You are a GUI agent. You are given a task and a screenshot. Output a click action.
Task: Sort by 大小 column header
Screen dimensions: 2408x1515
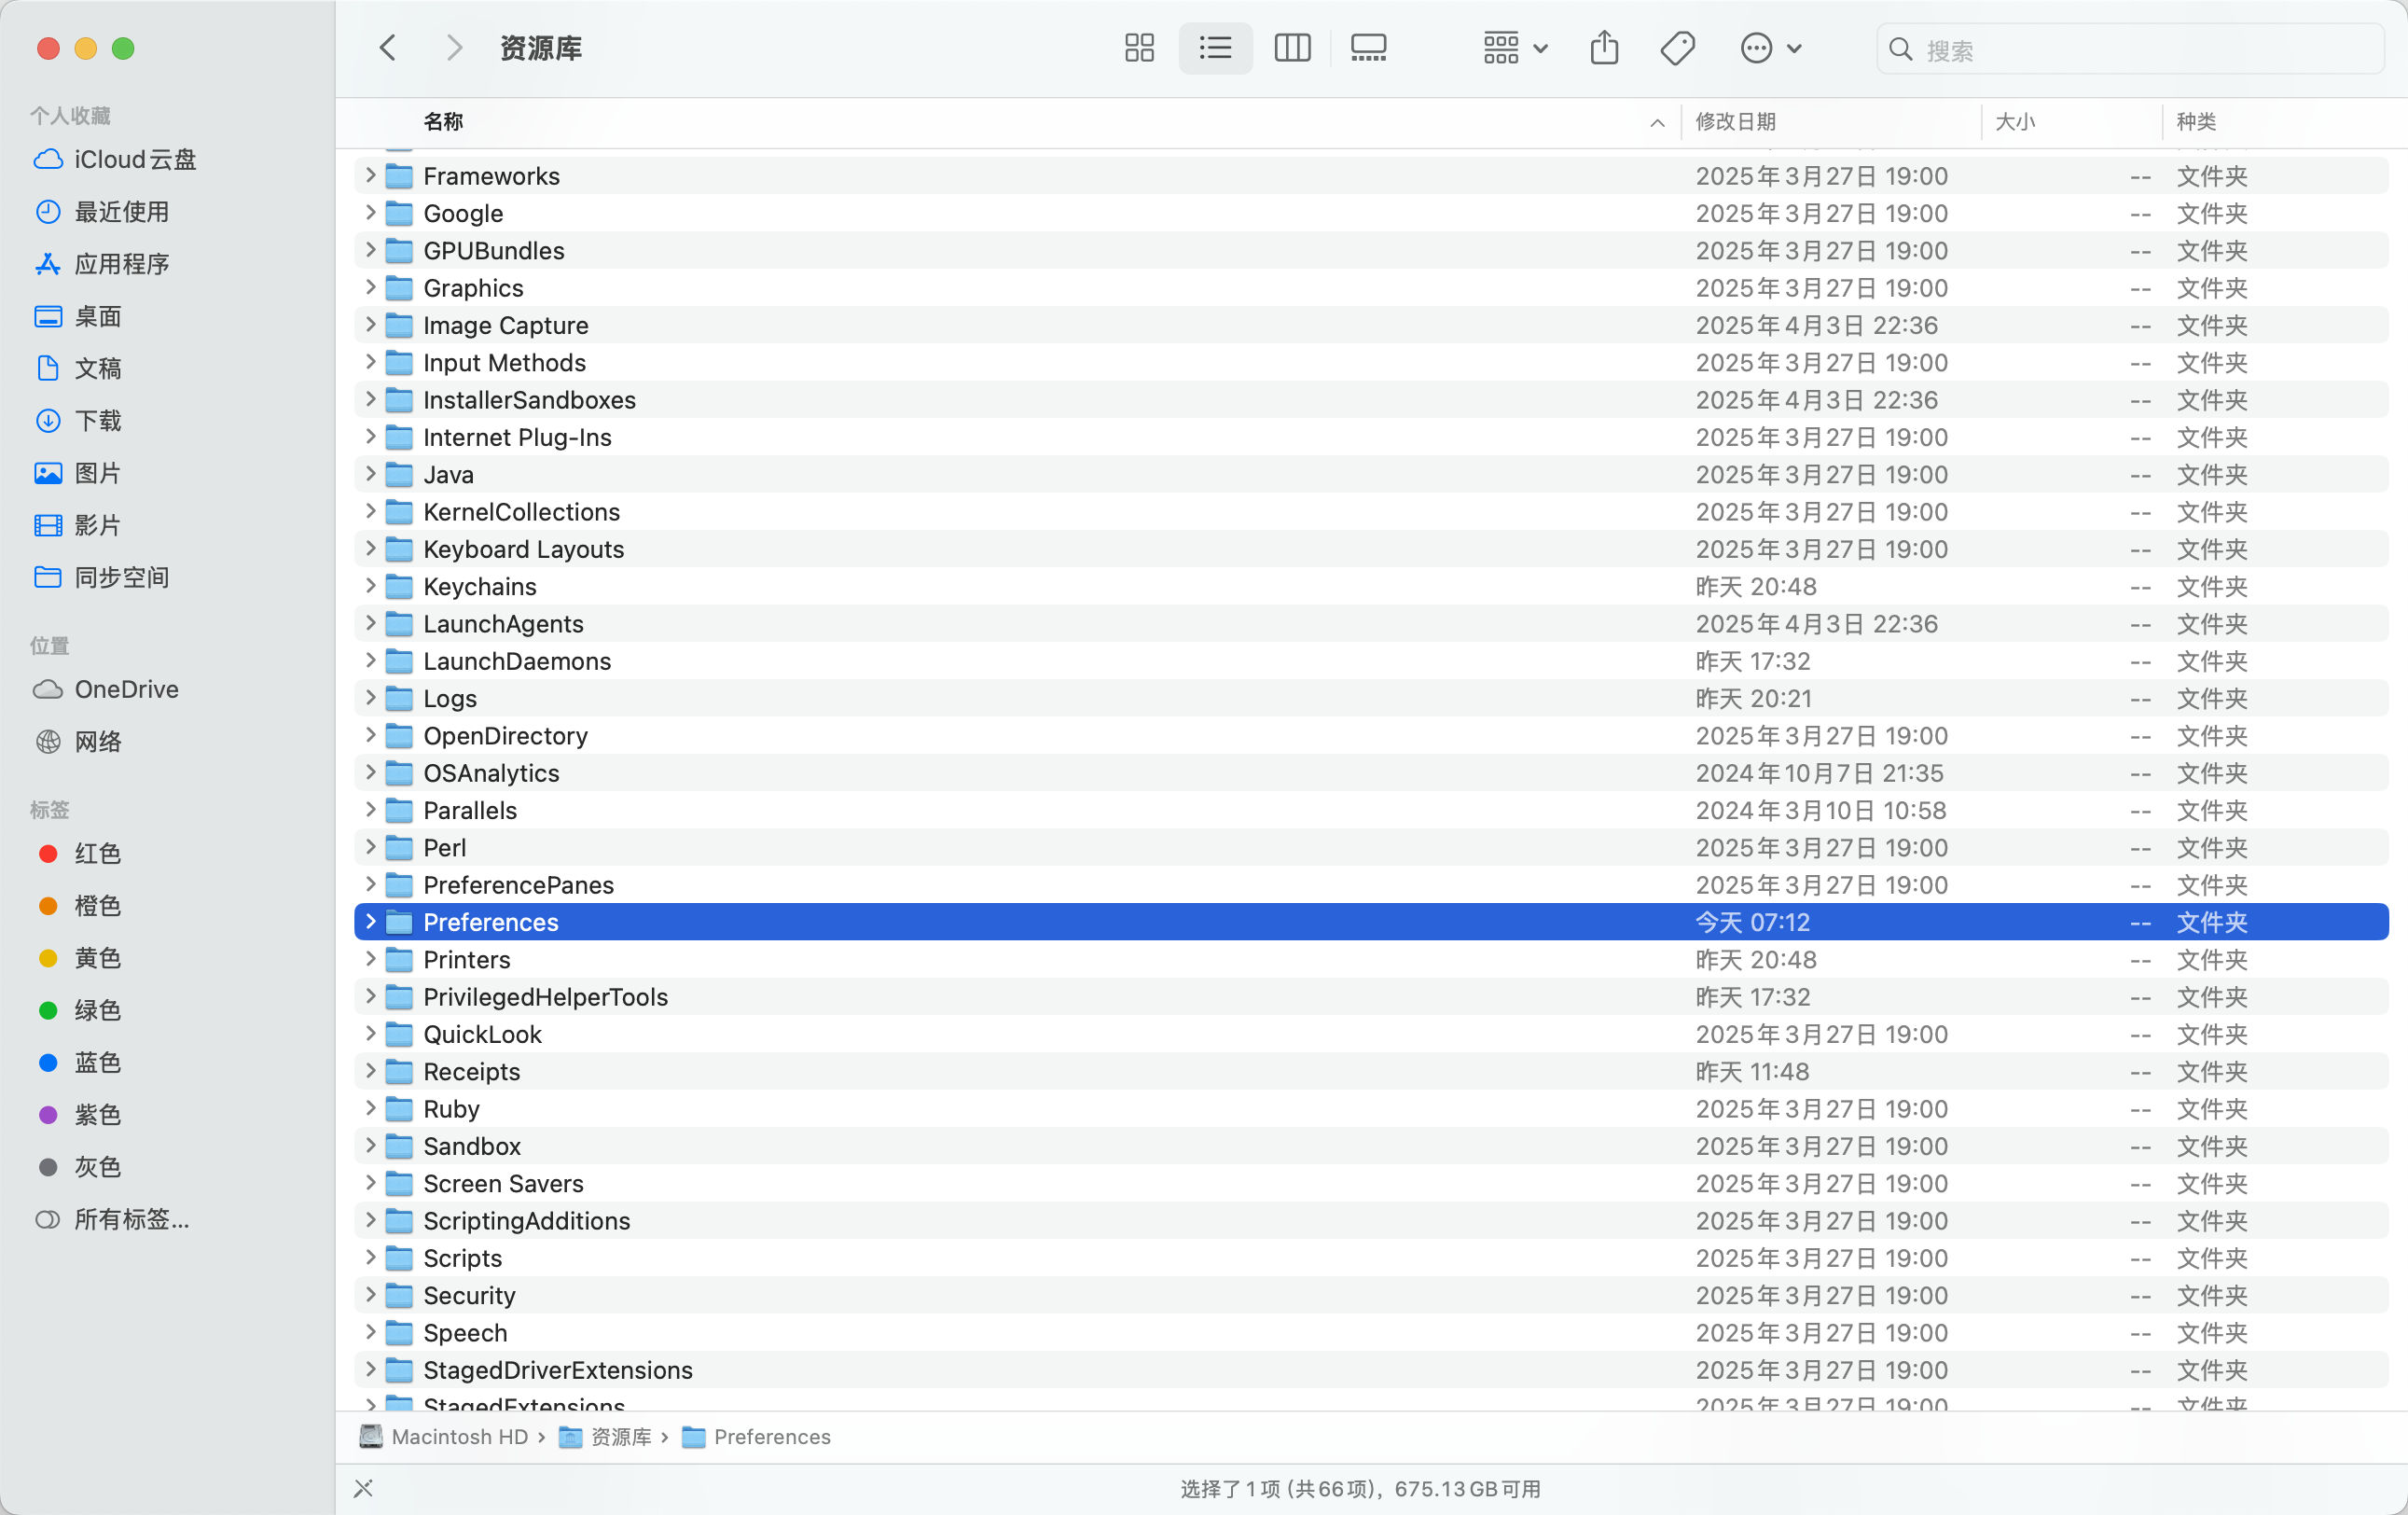point(2014,122)
